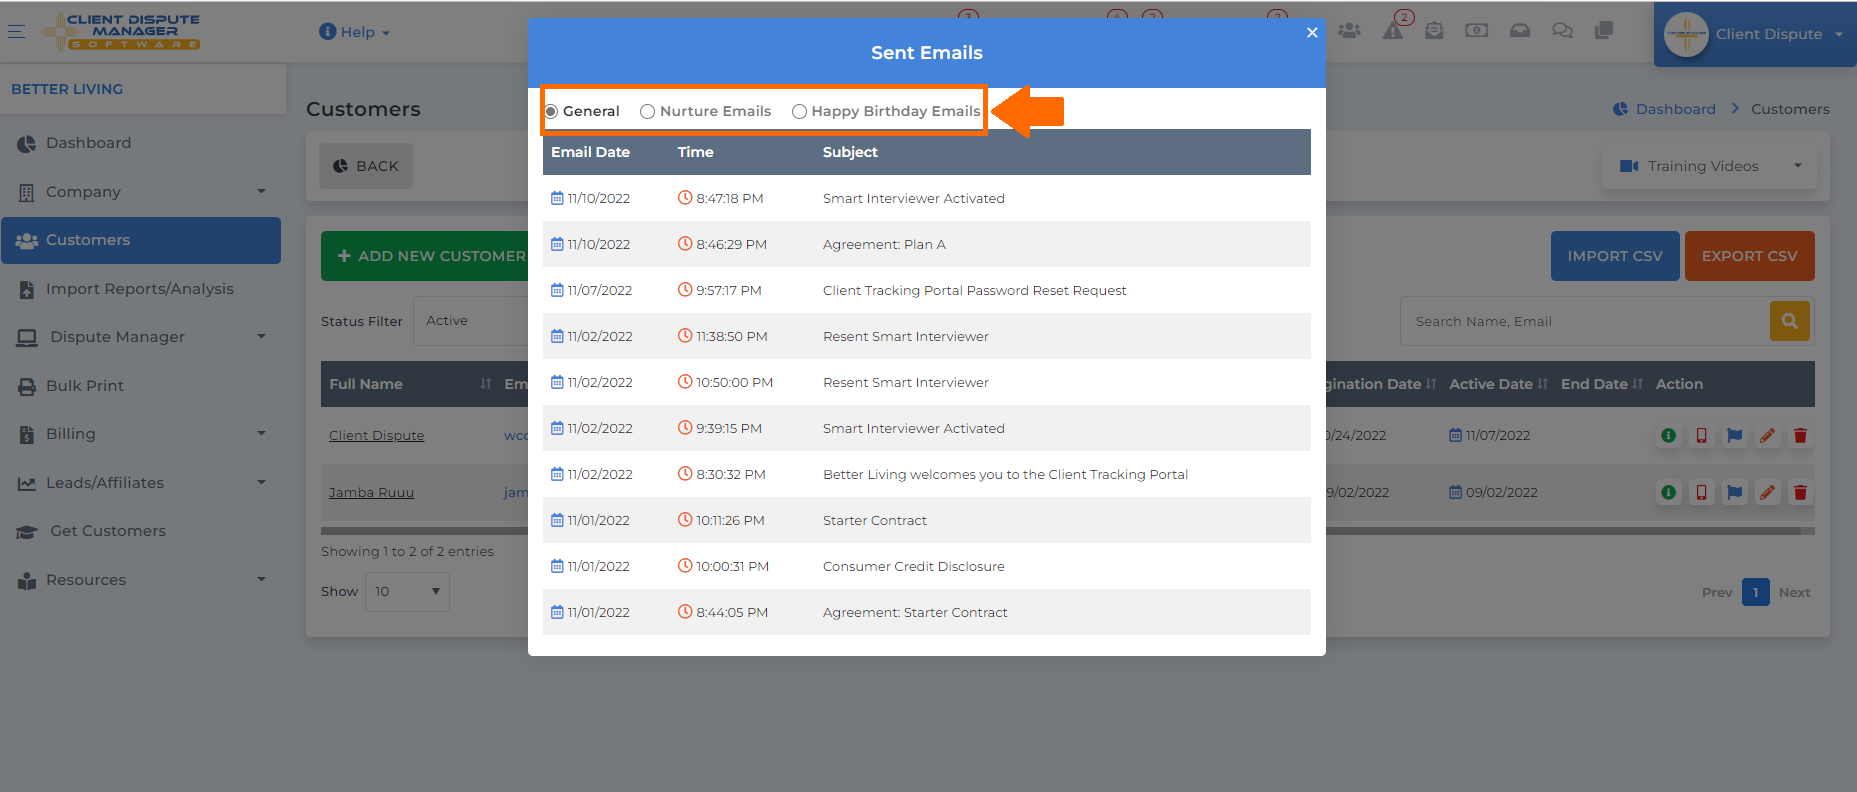Select the Happy Birthday Emails option
Screen dimensions: 1857x792
click(x=799, y=111)
